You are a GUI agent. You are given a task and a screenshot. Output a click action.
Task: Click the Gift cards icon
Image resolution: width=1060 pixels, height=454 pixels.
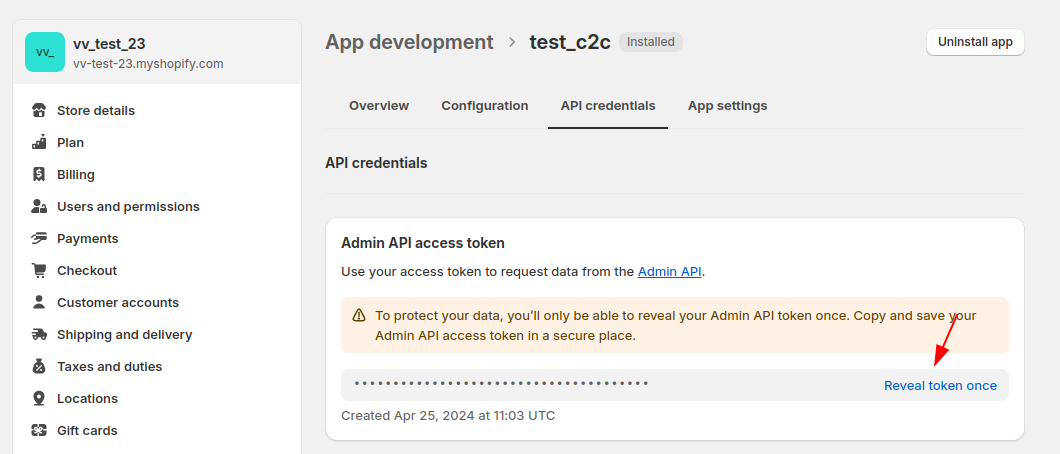click(x=39, y=430)
